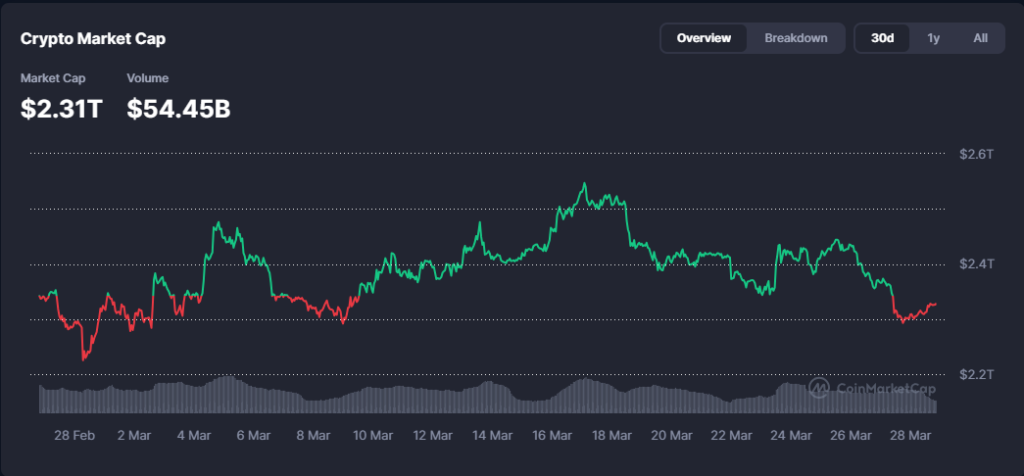This screenshot has height=476, width=1024.
Task: Click the $2.4T y-axis label
Action: click(975, 264)
